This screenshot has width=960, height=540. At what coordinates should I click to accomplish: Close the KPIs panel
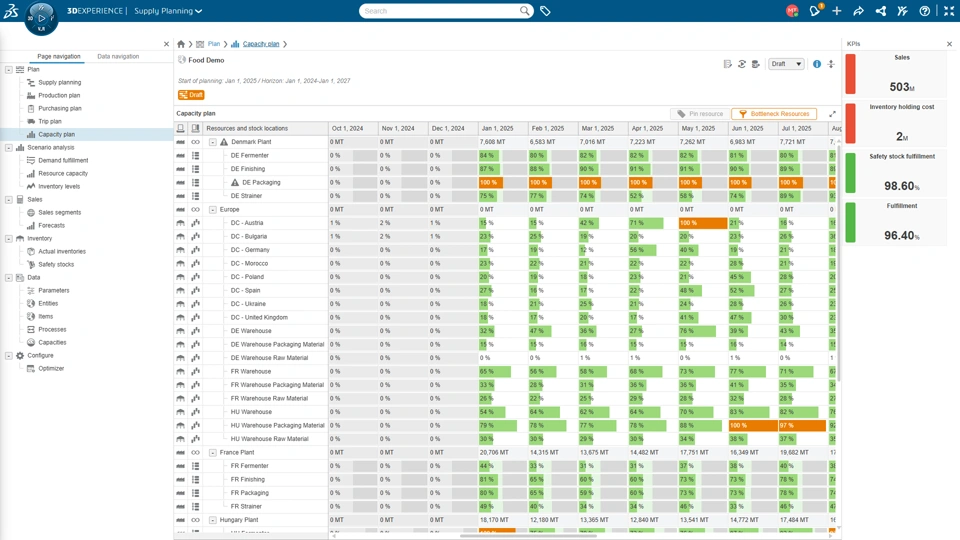click(x=950, y=44)
